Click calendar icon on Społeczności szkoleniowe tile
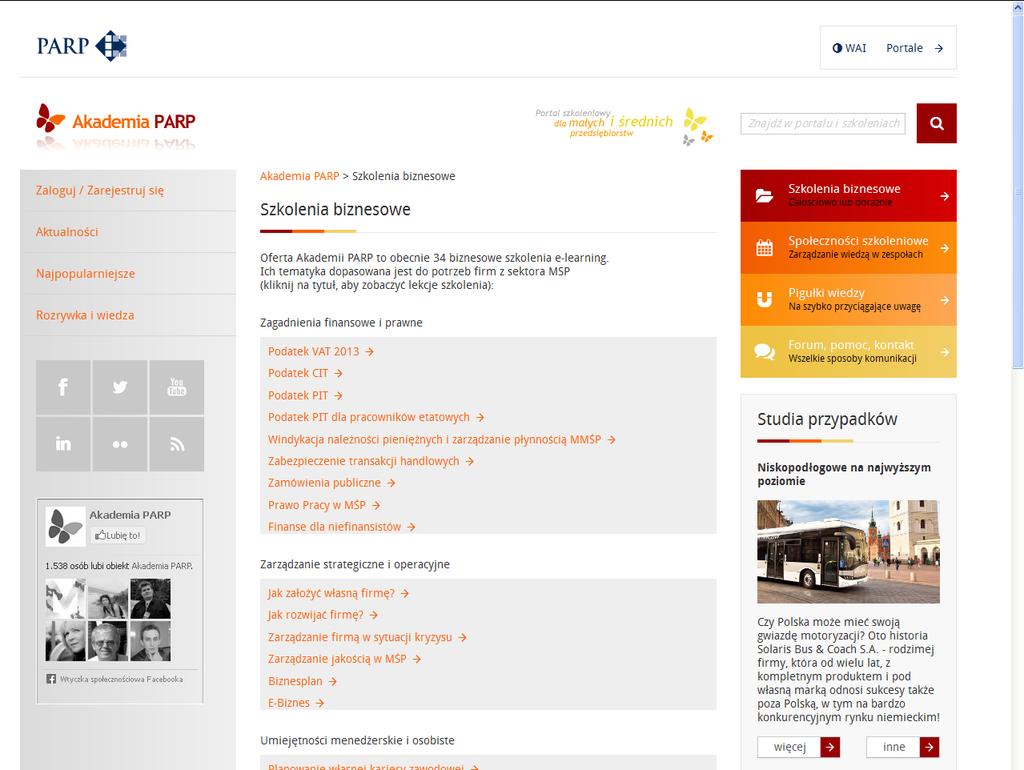The height and width of the screenshot is (770, 1024). [x=764, y=248]
